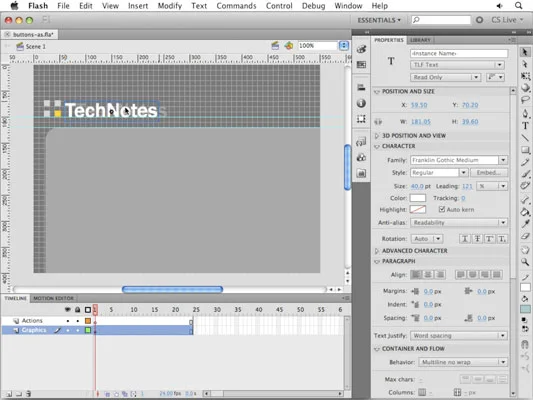
Task: Click the text Color white swatch
Action: 418,198
